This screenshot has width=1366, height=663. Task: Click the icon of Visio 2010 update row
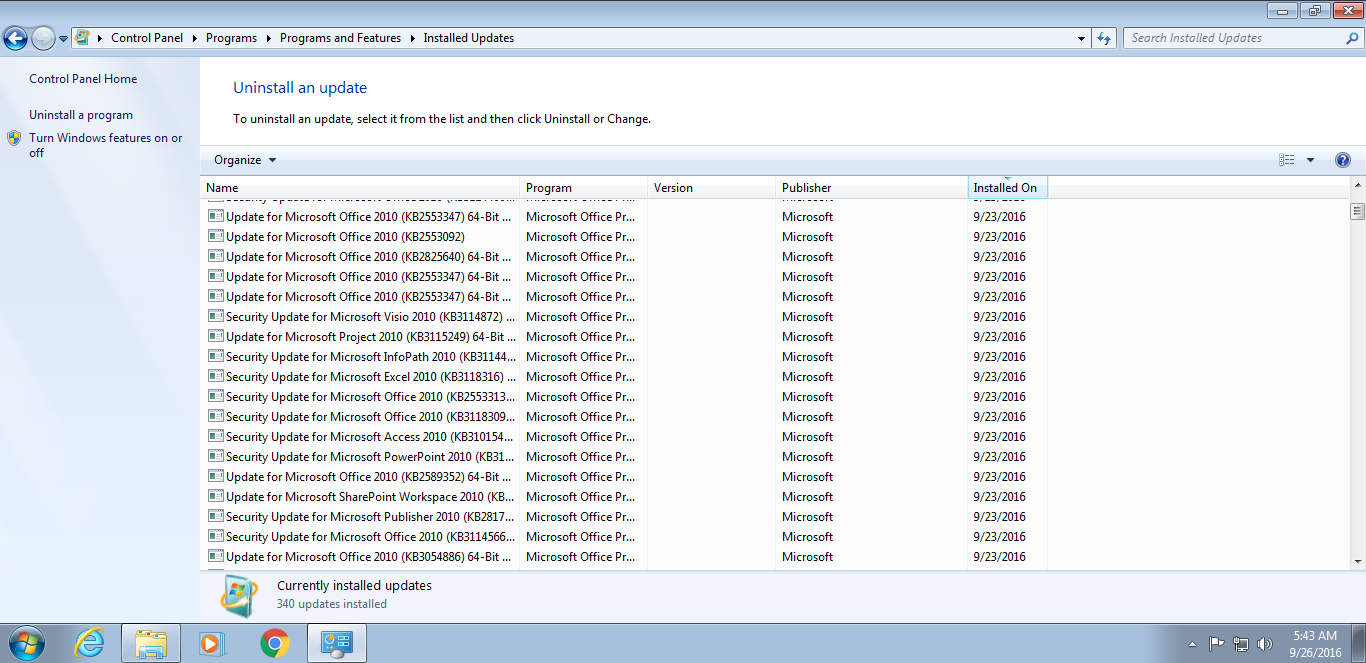(x=215, y=316)
